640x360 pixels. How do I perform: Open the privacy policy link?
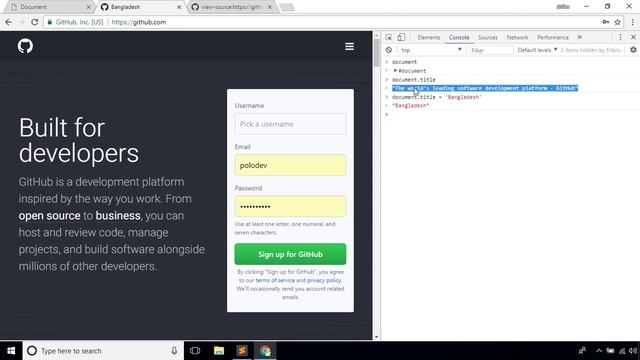(x=324, y=280)
